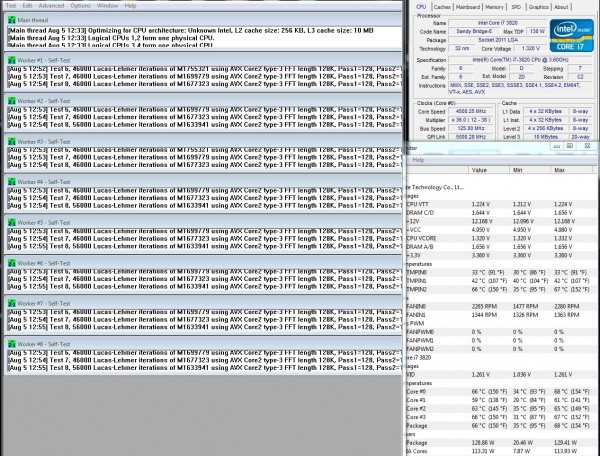Minimize the HWMonitor window
This screenshot has width=600, height=456.
[x=557, y=147]
